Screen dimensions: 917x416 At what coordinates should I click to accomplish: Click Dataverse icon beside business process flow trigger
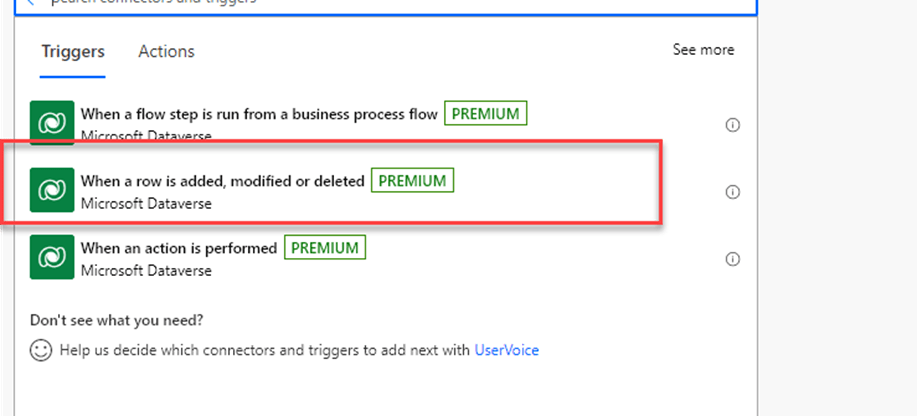point(50,123)
